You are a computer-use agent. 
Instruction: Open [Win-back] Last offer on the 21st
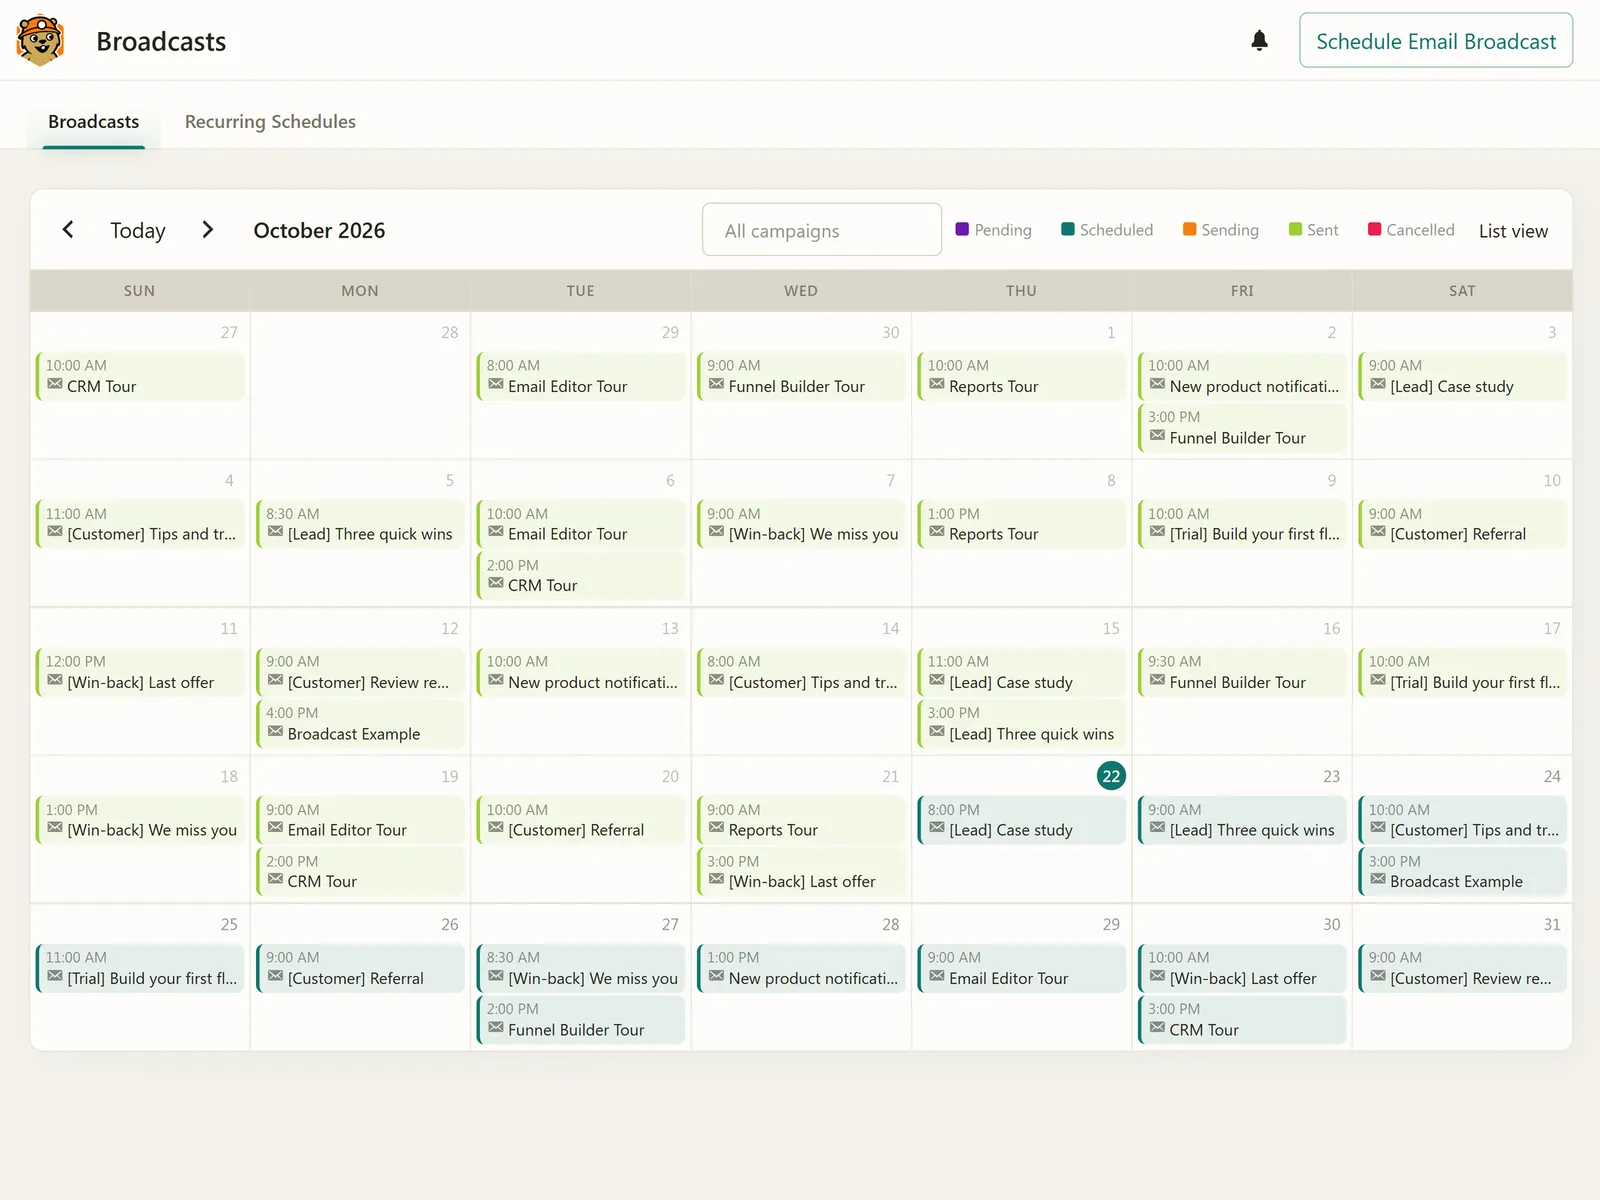801,872
